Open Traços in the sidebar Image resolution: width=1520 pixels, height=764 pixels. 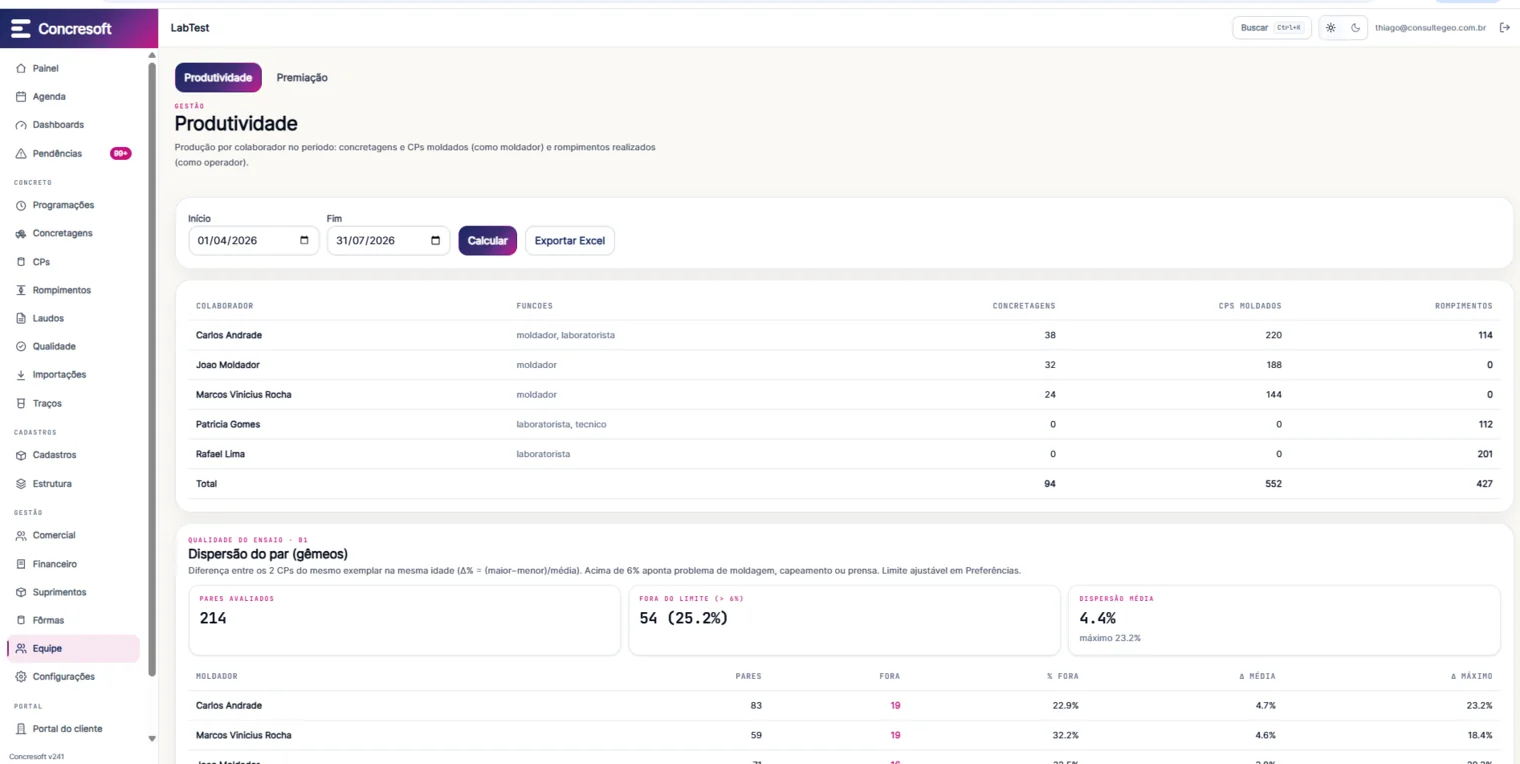tap(47, 403)
